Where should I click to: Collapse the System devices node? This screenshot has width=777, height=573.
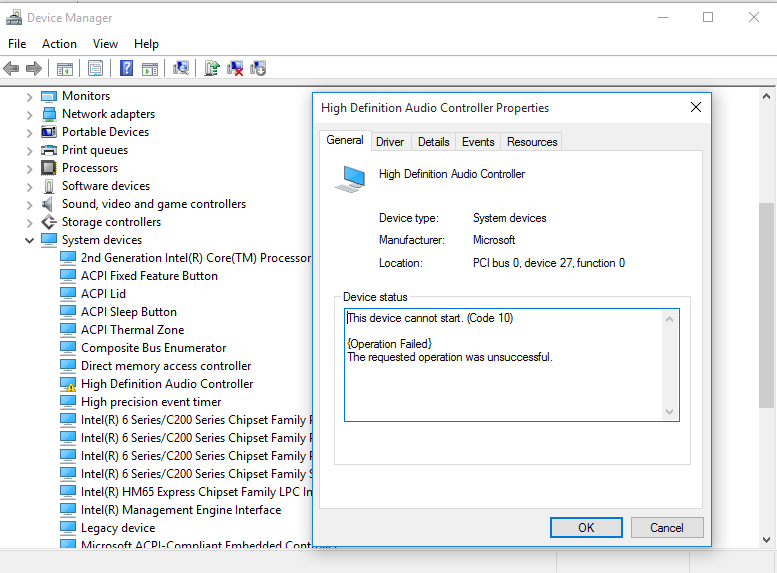click(29, 240)
